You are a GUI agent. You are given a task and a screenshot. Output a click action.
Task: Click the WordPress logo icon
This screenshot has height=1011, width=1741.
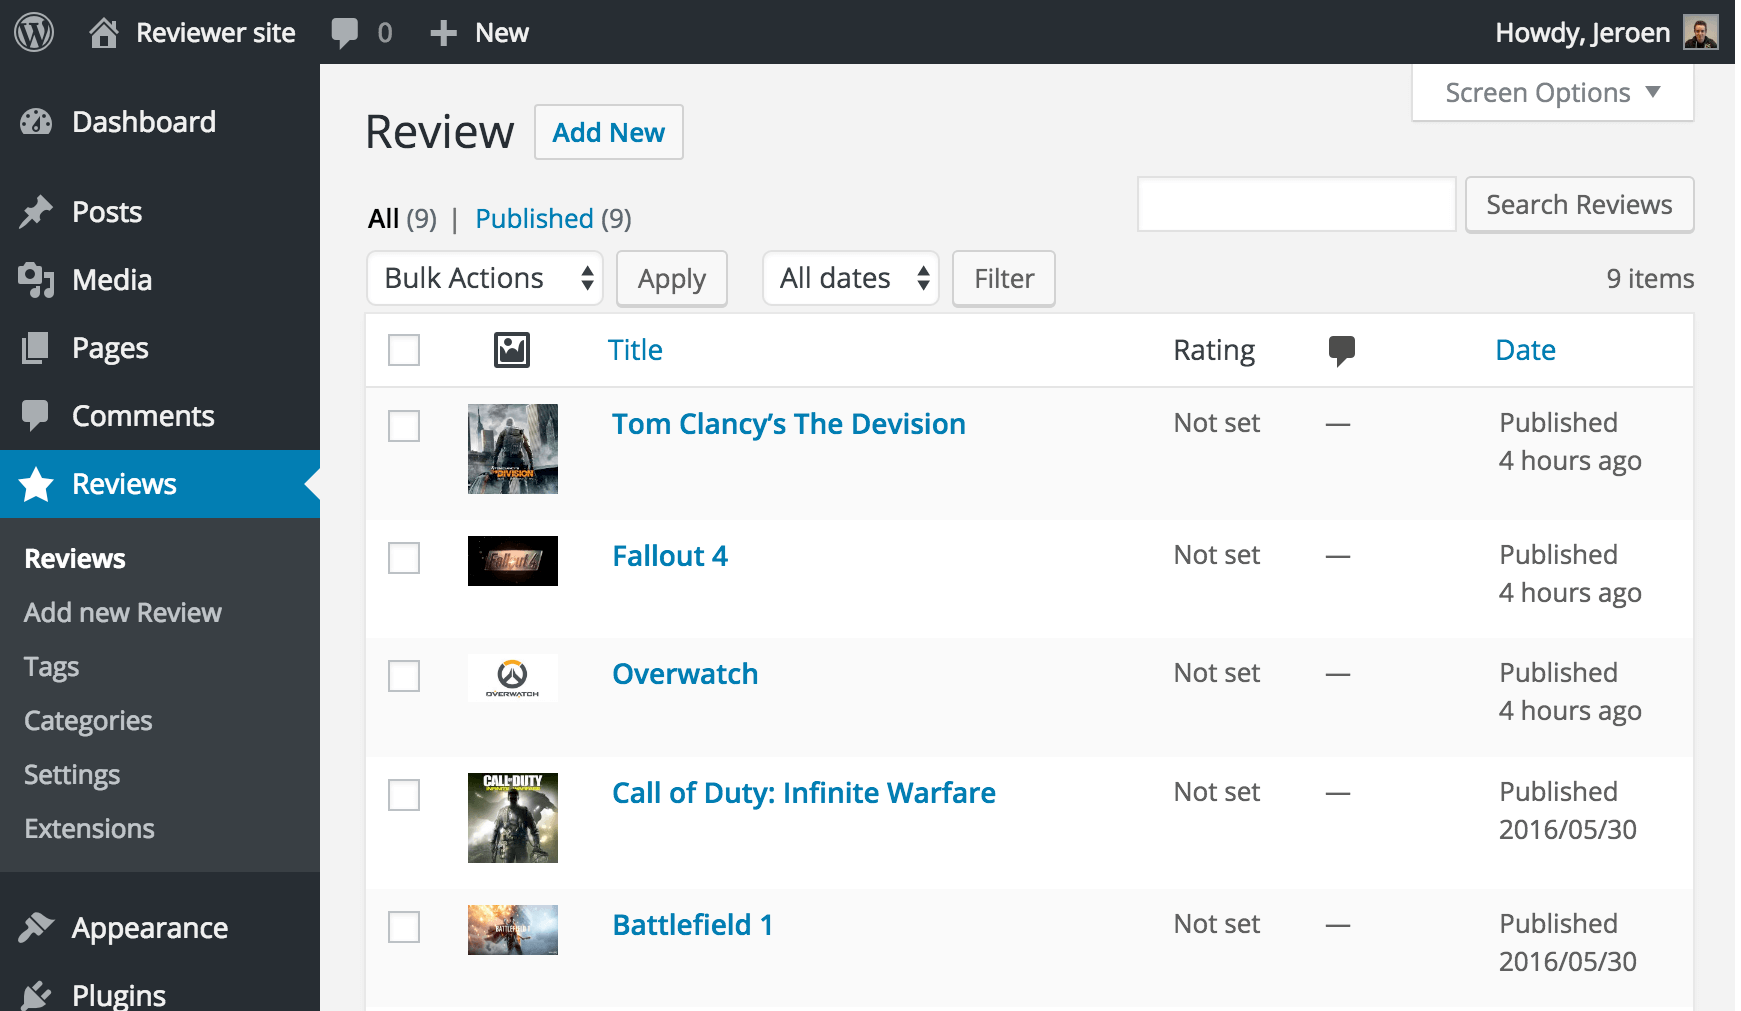tap(34, 32)
